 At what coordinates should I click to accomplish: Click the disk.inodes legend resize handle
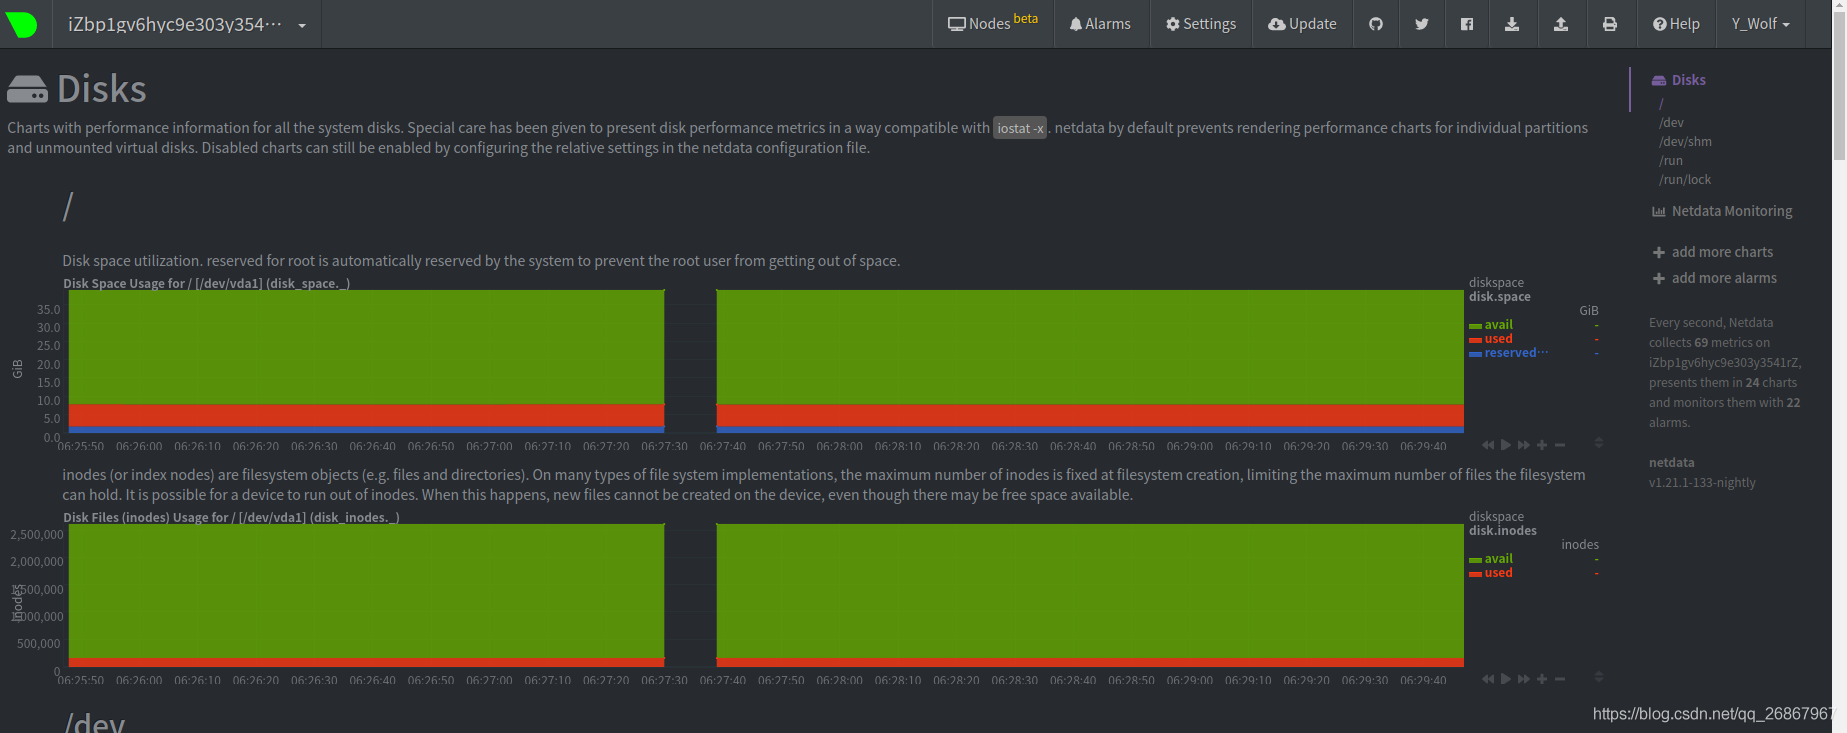pos(1599,677)
